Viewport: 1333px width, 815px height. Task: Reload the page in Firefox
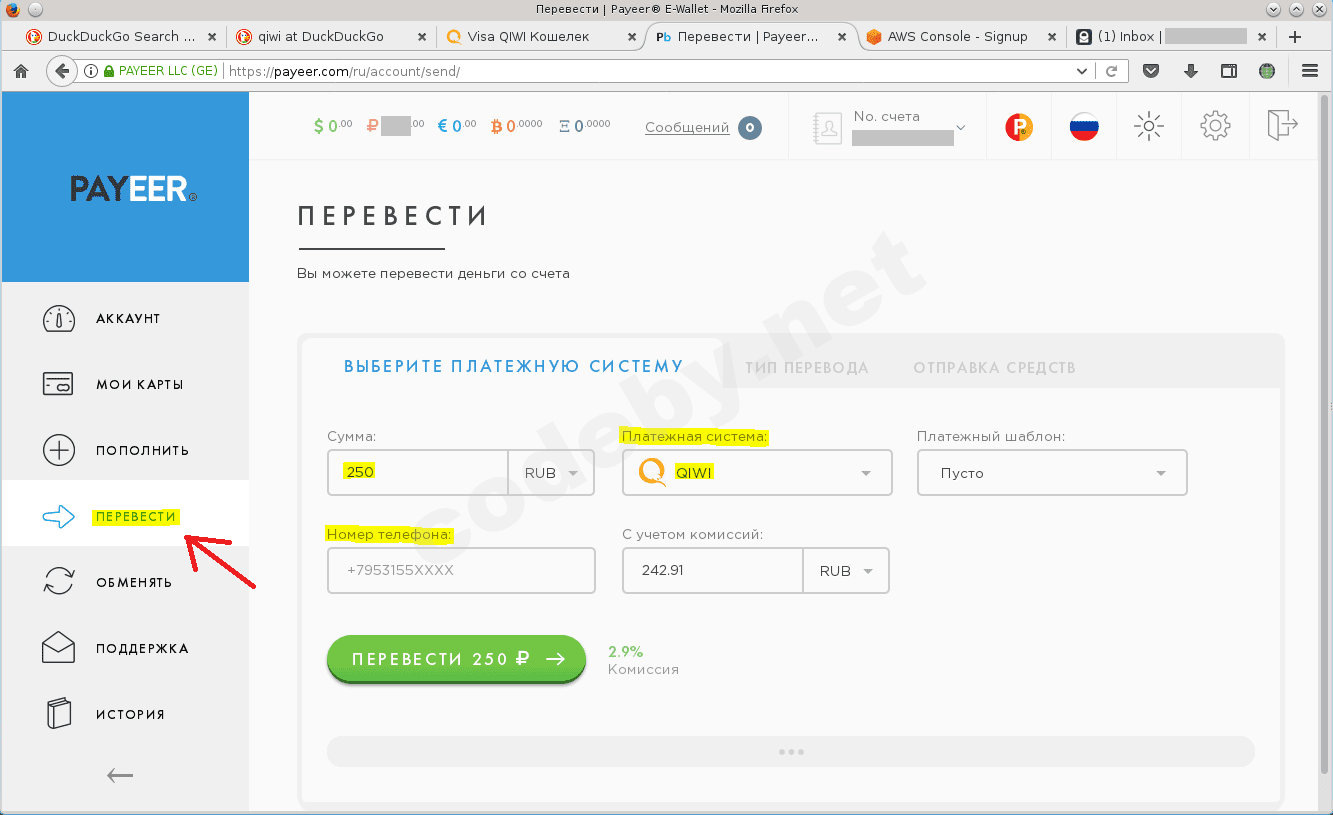tap(1111, 71)
